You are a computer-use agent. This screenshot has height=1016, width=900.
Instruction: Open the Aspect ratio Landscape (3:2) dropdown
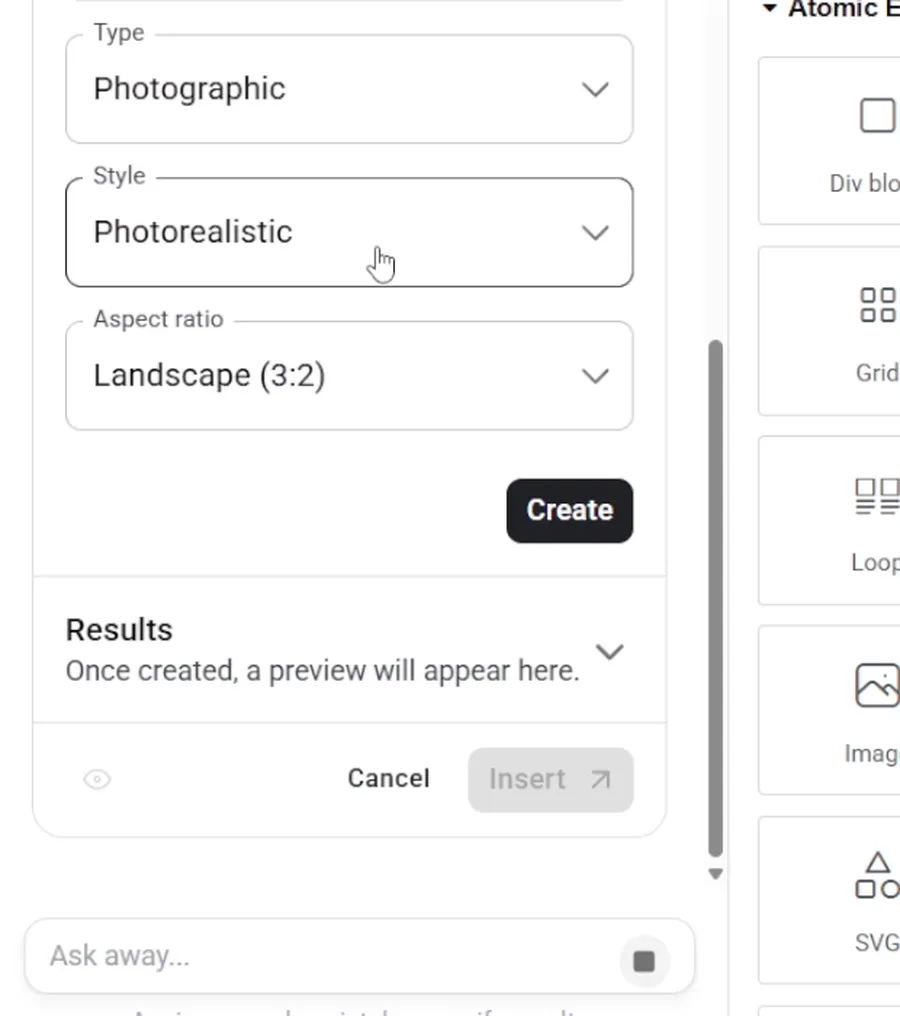pos(349,375)
